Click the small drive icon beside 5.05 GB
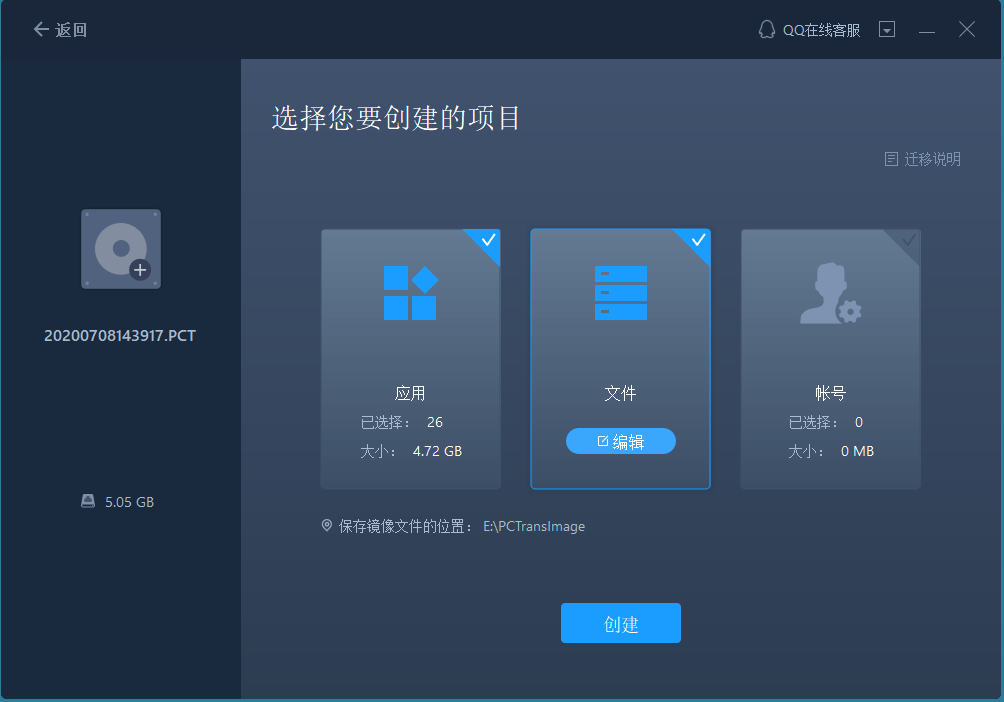This screenshot has width=1004, height=702. [x=88, y=501]
